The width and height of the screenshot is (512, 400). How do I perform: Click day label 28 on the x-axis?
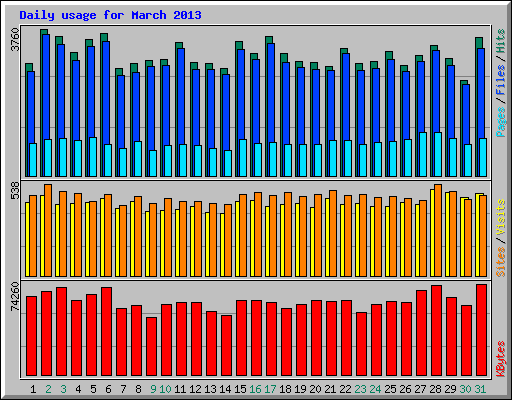coord(435,389)
